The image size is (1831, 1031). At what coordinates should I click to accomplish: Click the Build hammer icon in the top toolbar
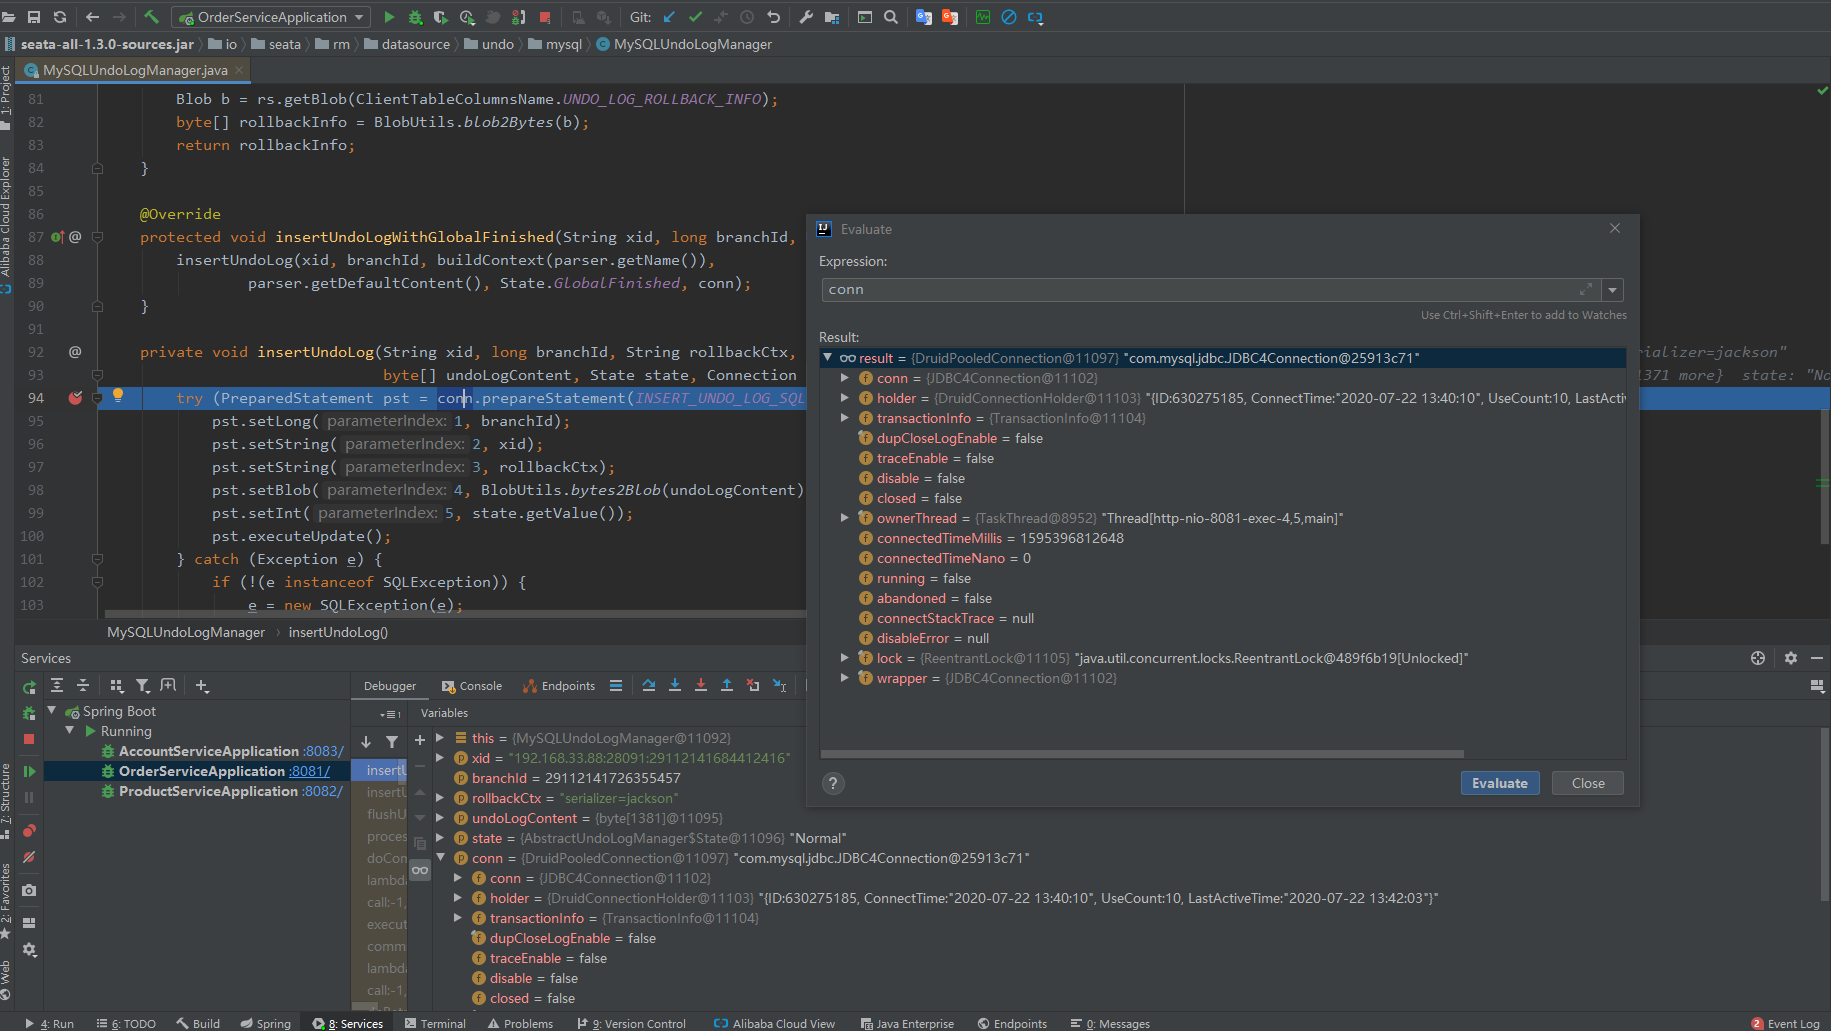(151, 17)
